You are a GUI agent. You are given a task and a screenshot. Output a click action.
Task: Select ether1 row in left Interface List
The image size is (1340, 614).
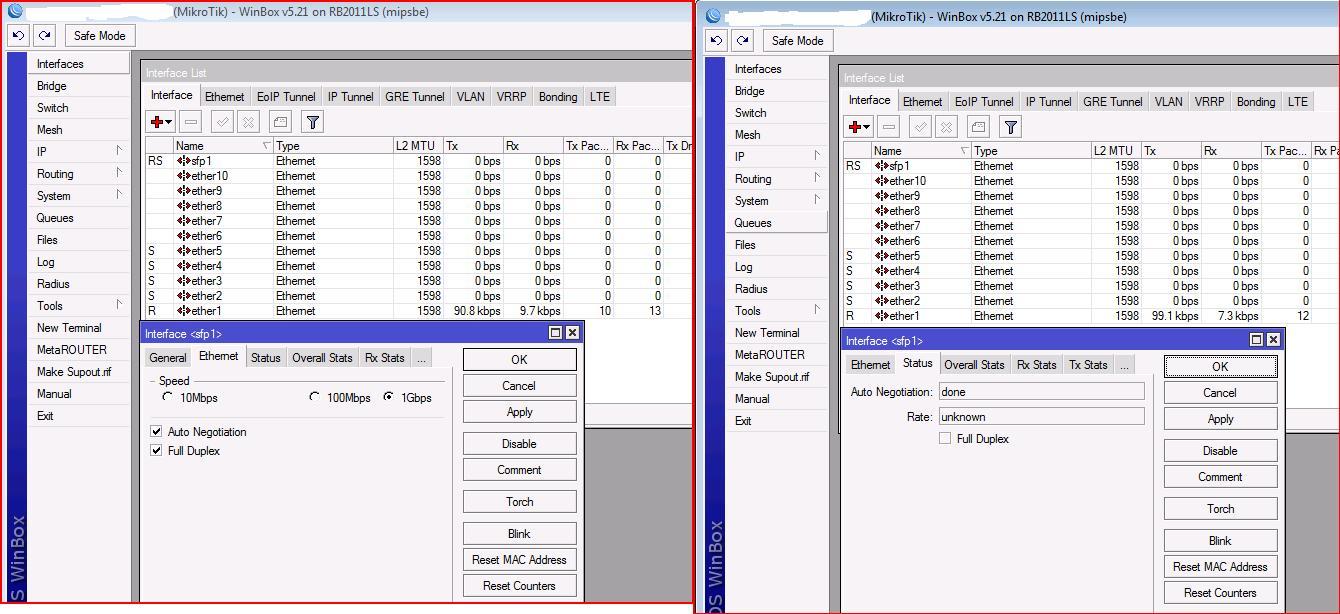pos(418,311)
